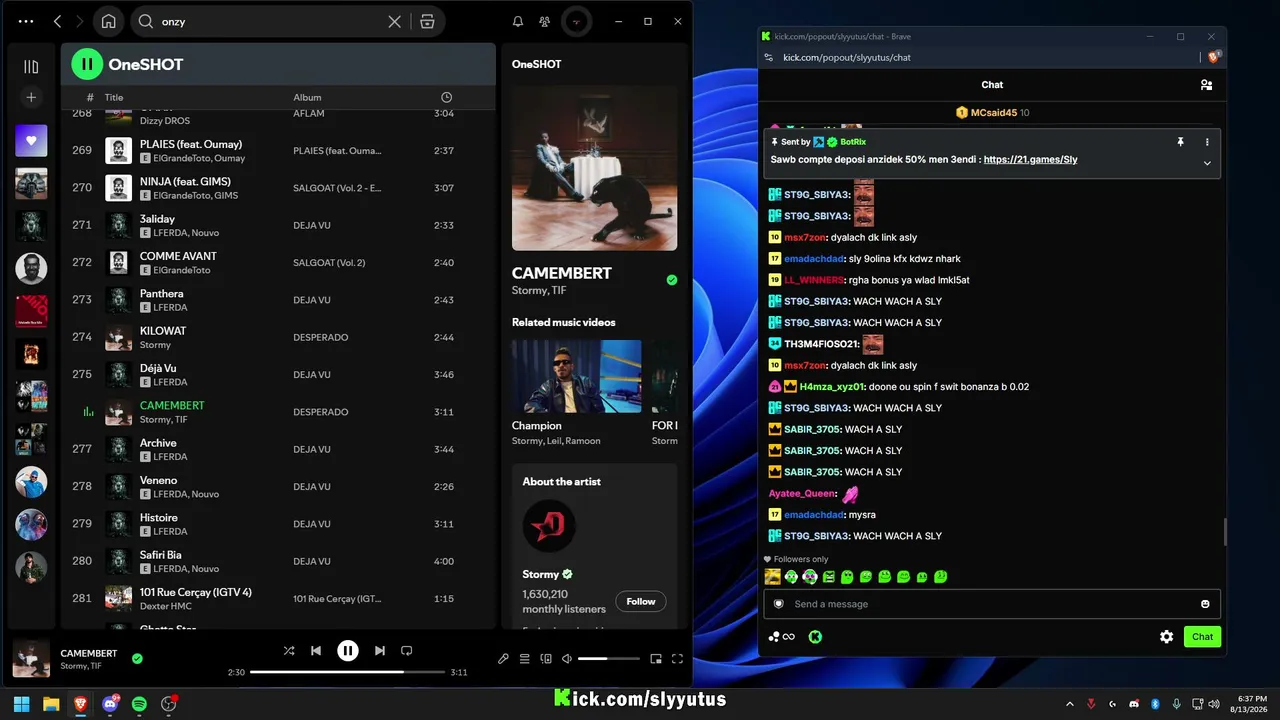
Task: Toggle repeat mode in Spotify player
Action: (406, 651)
